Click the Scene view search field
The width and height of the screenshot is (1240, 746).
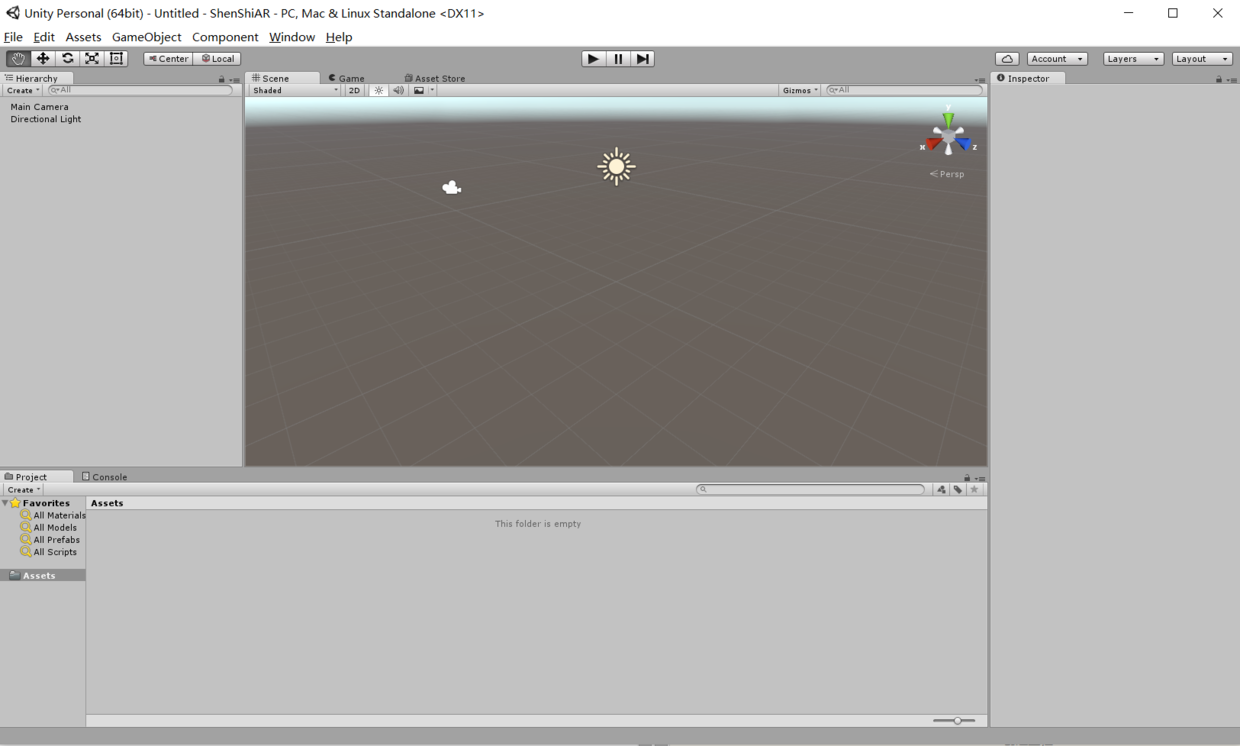coord(904,90)
